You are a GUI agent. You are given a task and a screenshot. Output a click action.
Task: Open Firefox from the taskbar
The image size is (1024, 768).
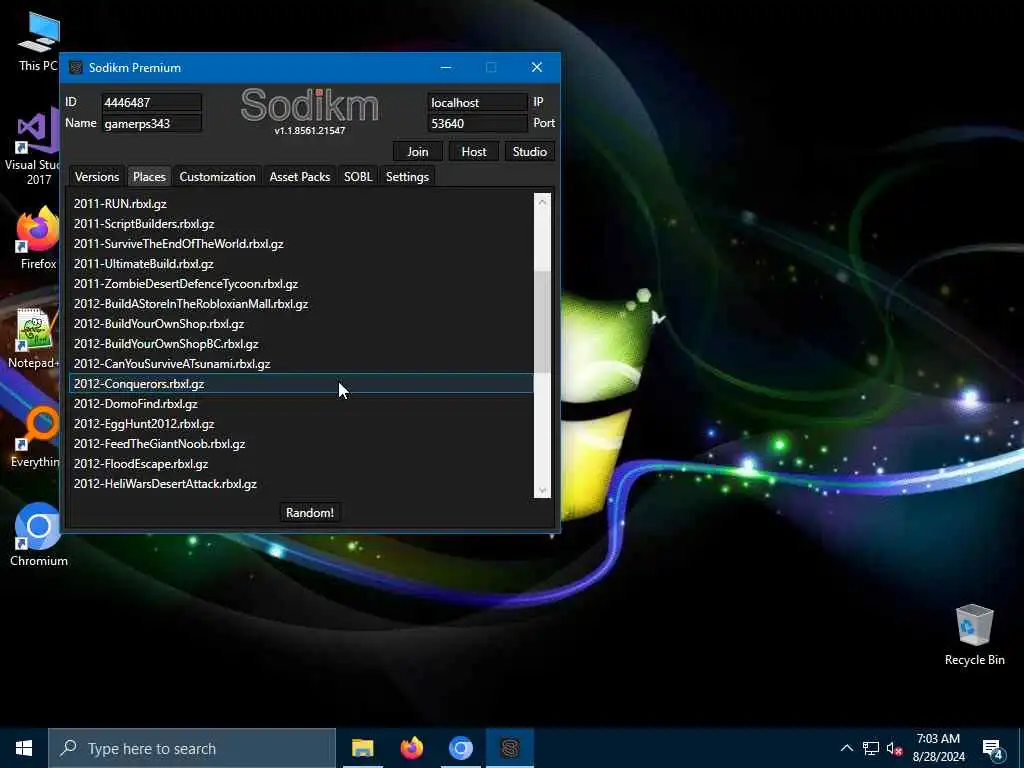coord(411,748)
